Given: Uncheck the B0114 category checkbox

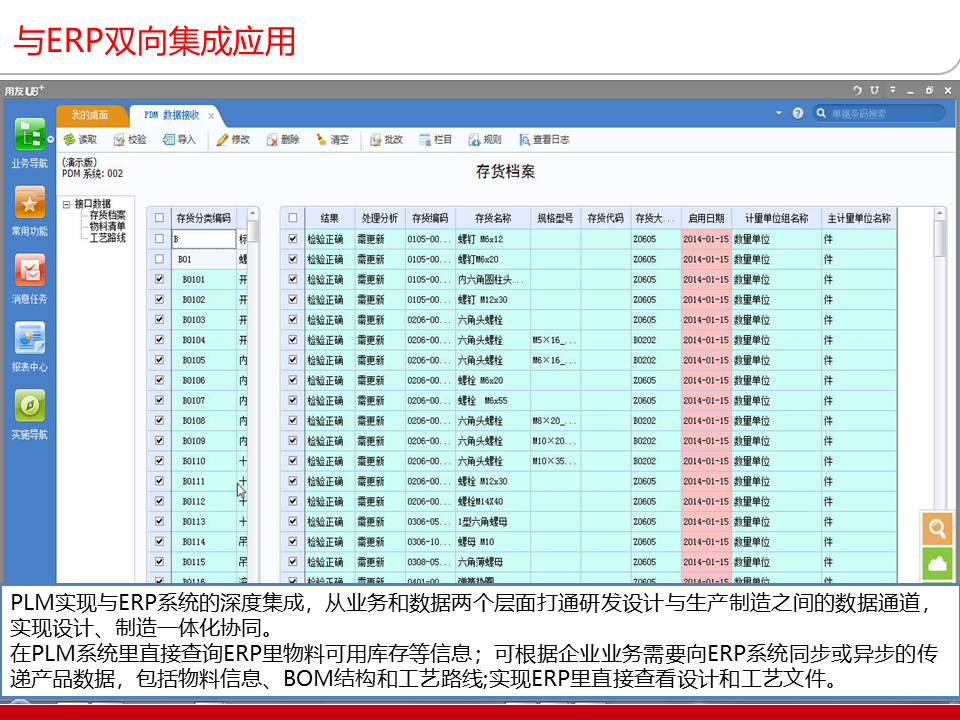Looking at the screenshot, I should click(x=159, y=541).
